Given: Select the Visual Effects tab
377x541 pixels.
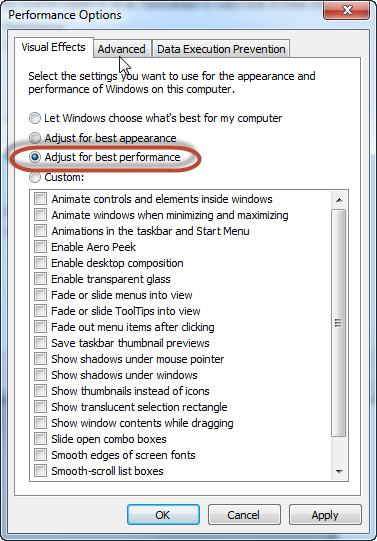Looking at the screenshot, I should click(x=53, y=47).
